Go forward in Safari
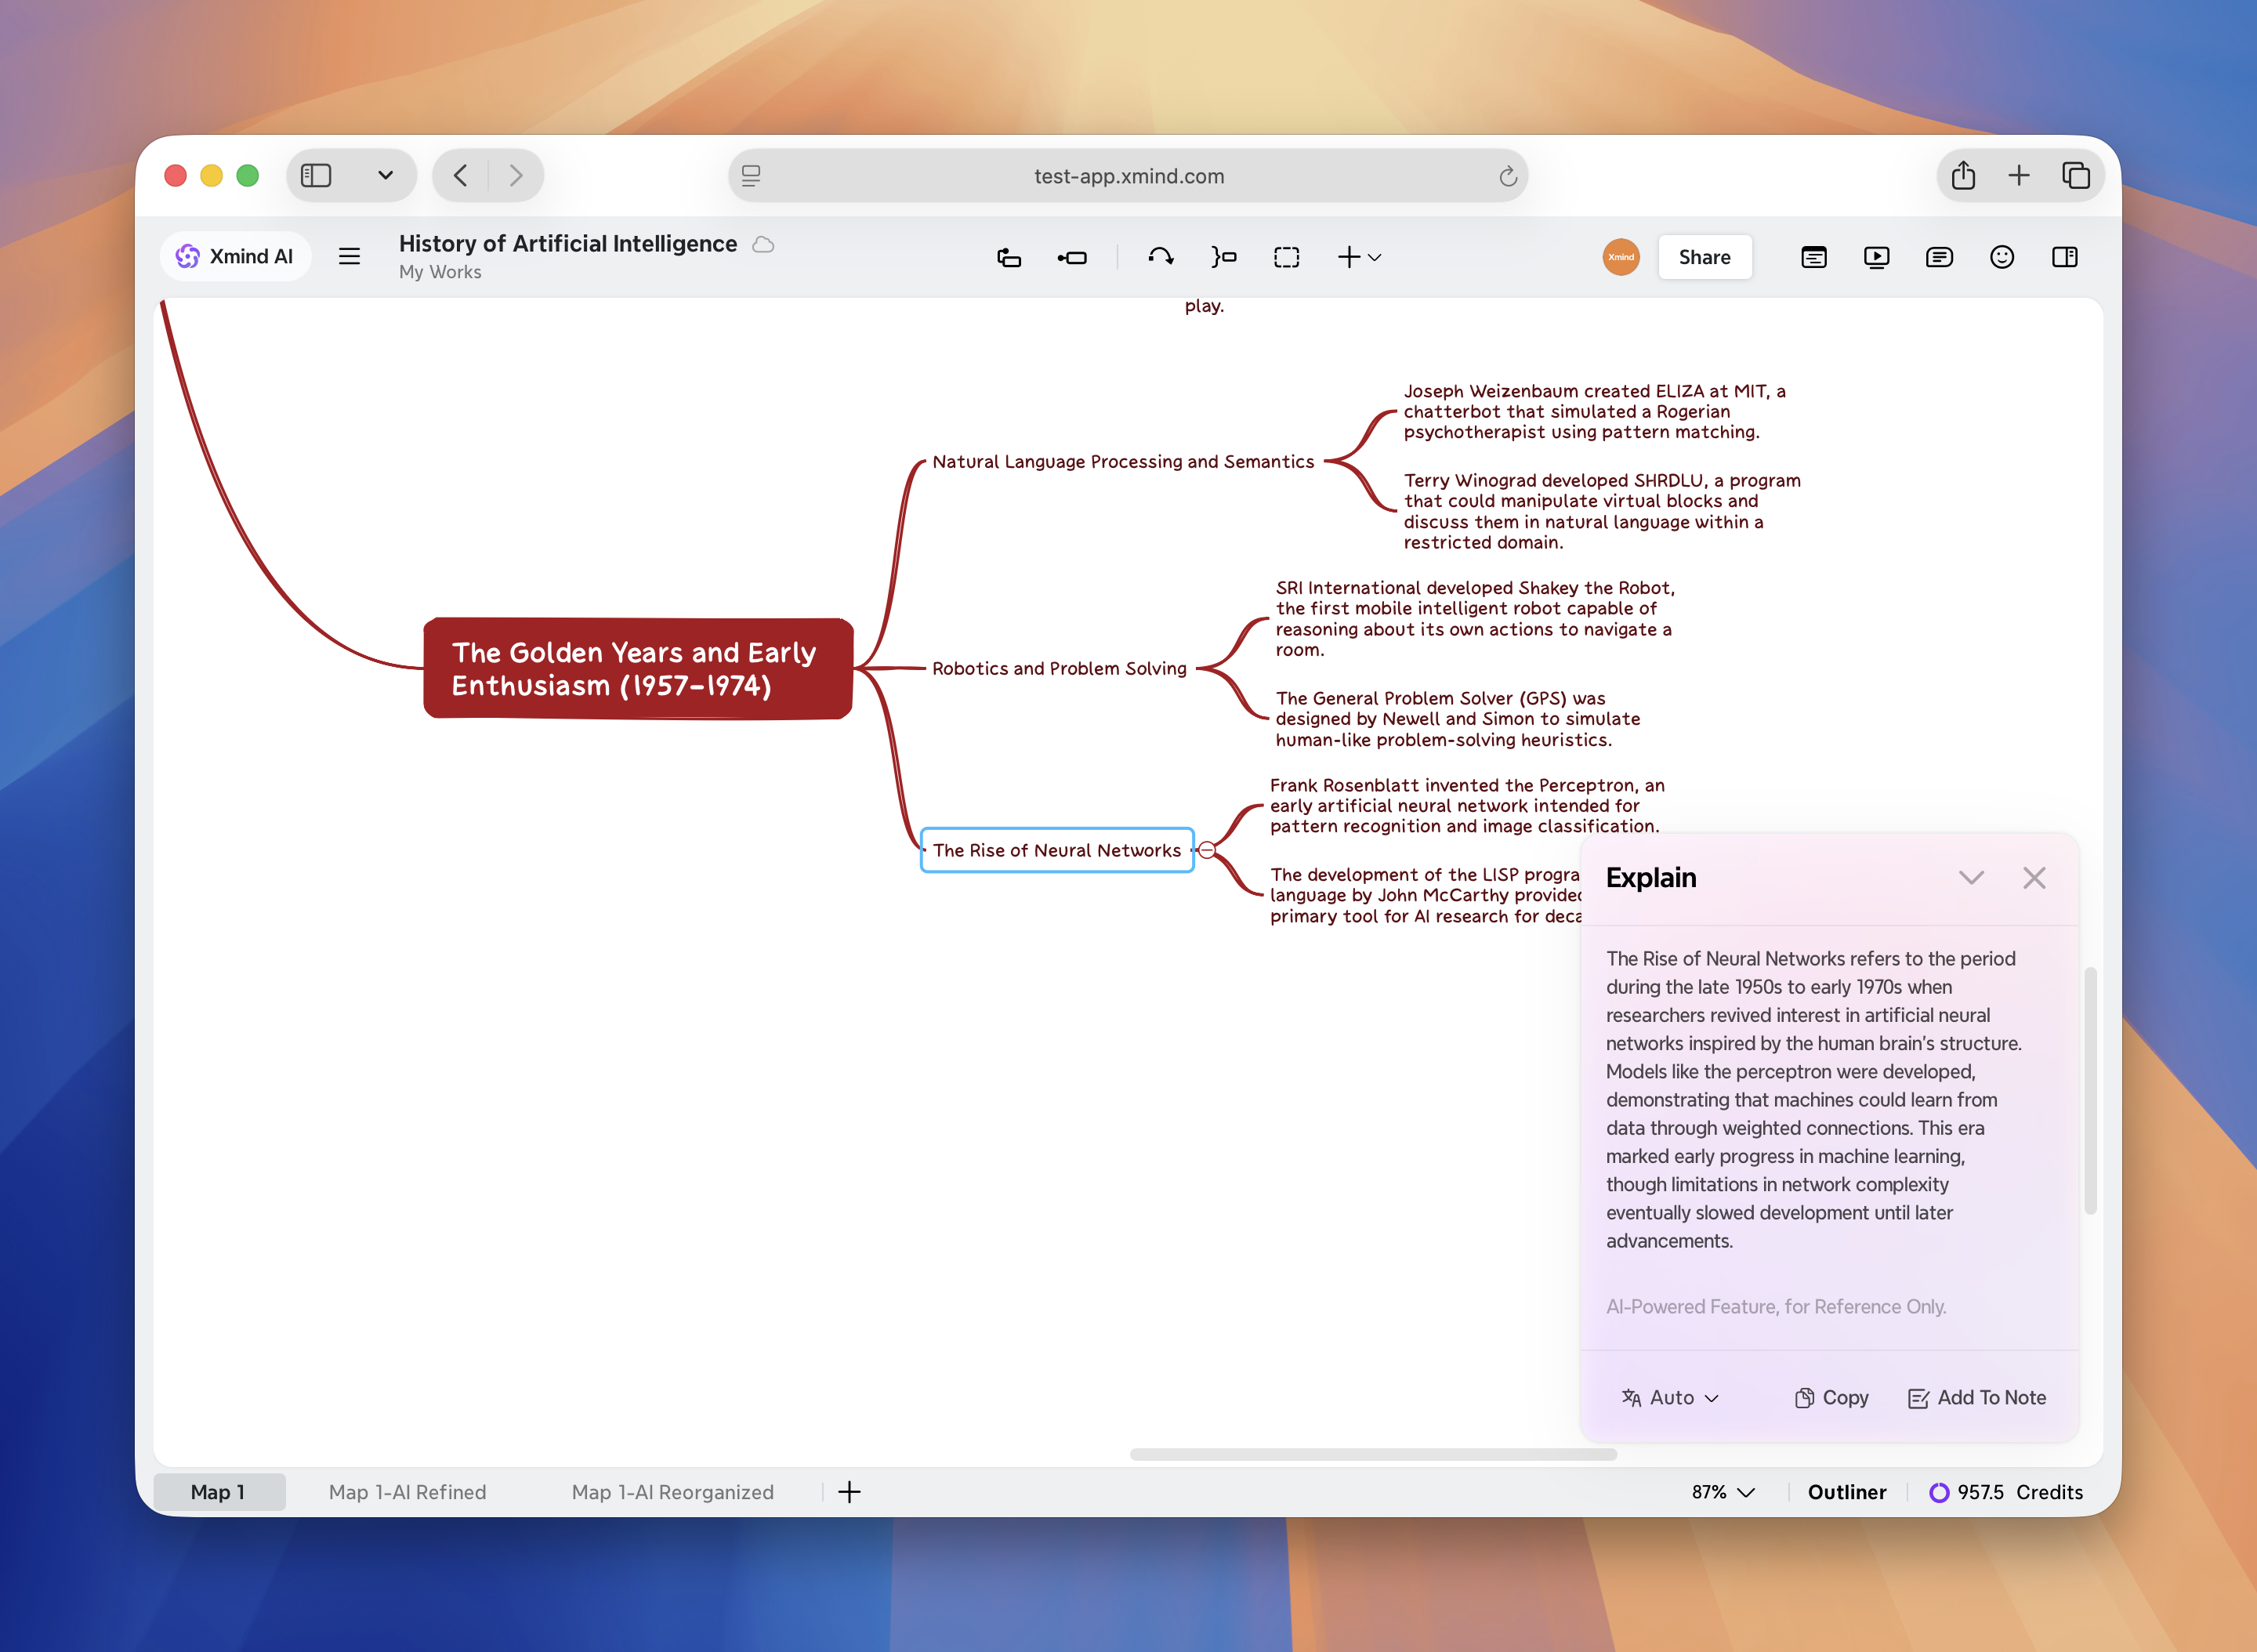The height and width of the screenshot is (1652, 2257). tap(516, 176)
